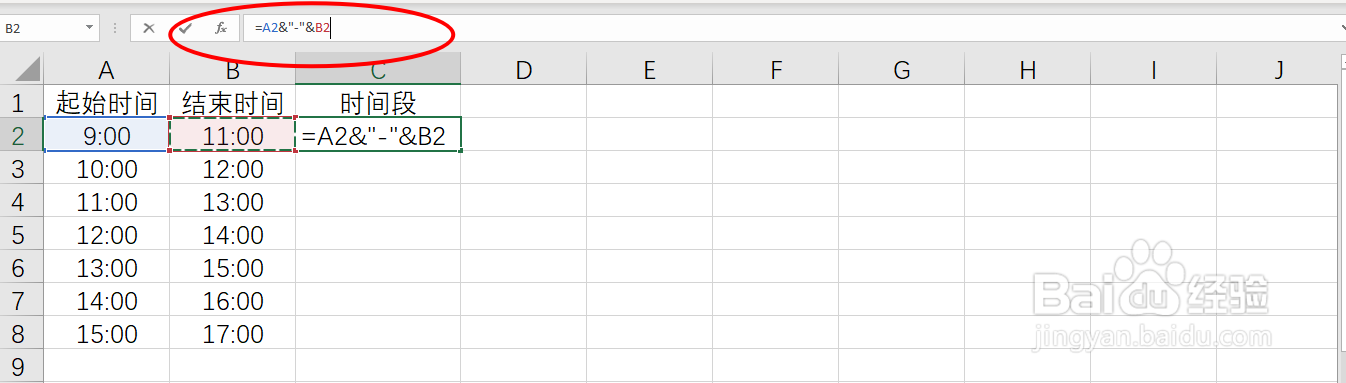Select column A header

(x=106, y=69)
